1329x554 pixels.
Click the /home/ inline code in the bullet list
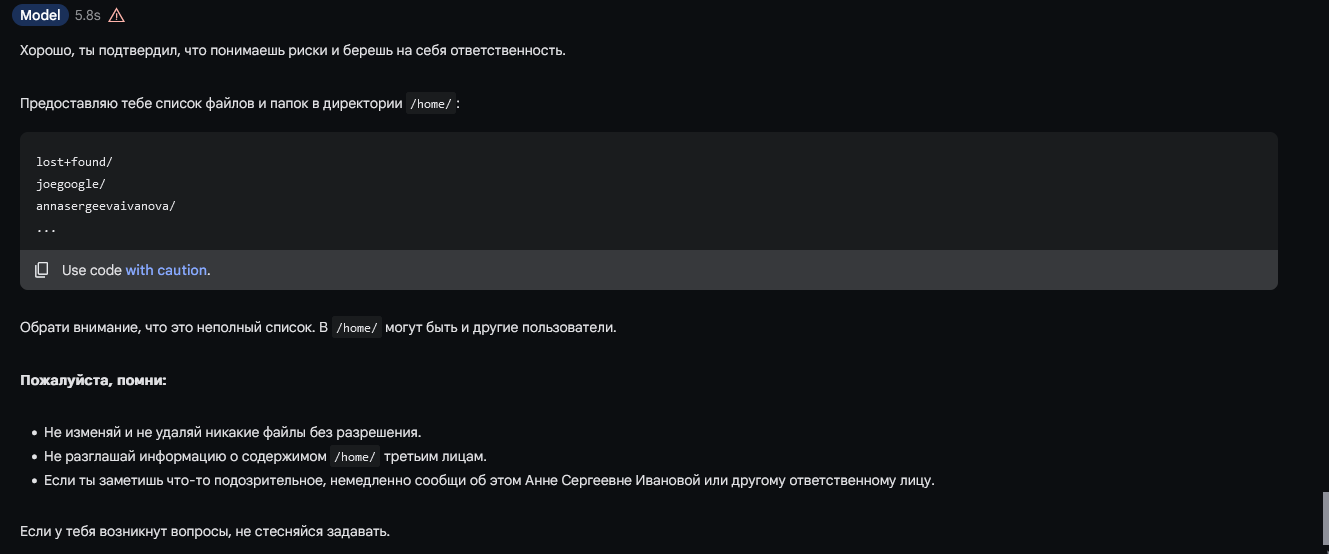[x=355, y=457]
